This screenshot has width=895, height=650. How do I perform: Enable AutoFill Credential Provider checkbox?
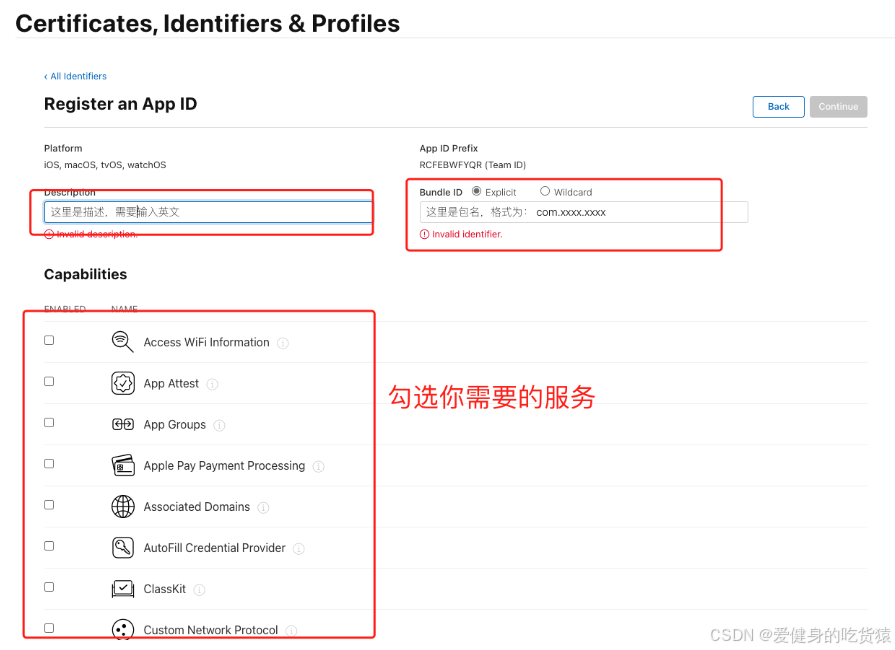[x=49, y=546]
